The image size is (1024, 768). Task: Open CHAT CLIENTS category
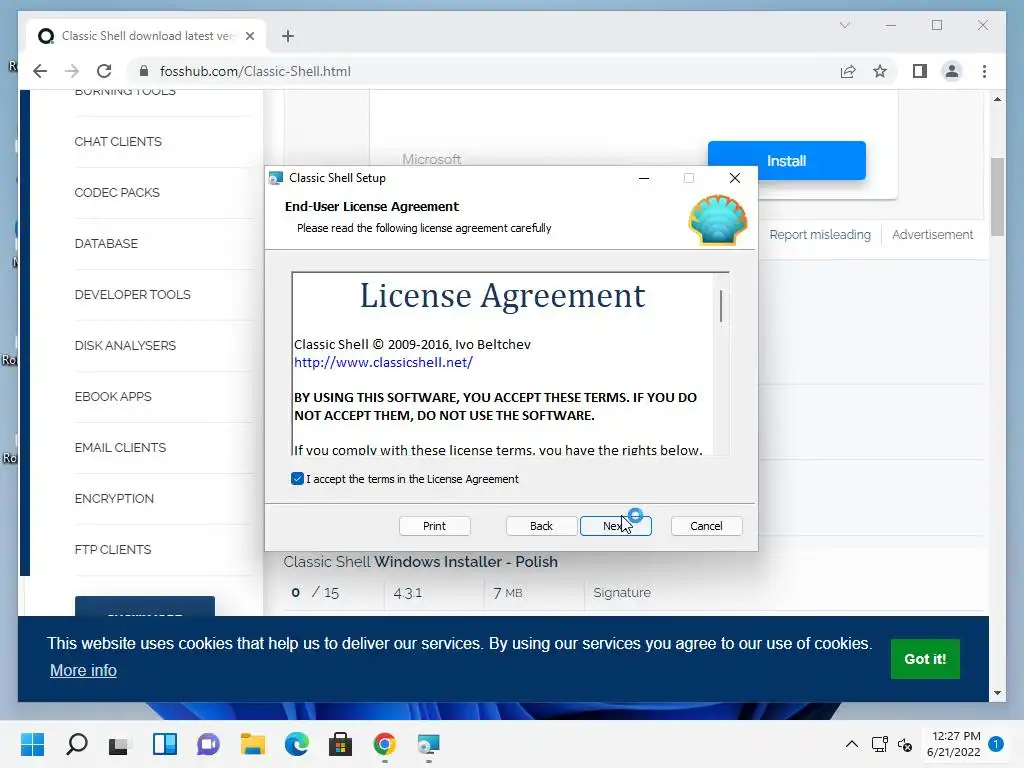click(118, 142)
